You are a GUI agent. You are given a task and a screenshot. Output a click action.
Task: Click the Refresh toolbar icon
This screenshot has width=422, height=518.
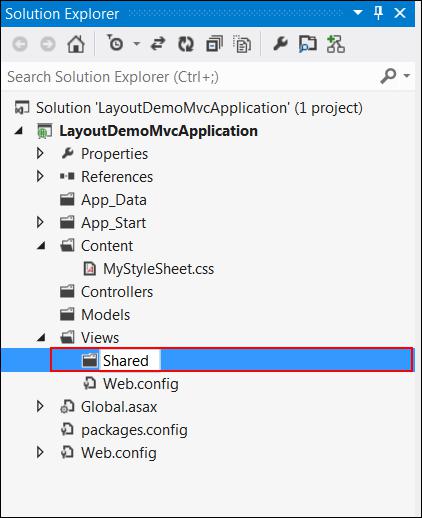click(x=186, y=44)
